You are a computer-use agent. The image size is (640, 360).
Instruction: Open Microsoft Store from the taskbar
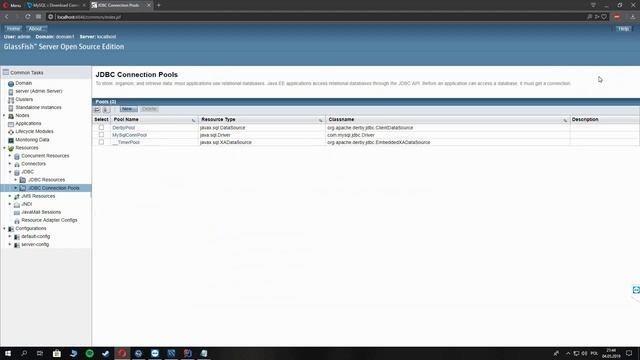tap(57, 353)
